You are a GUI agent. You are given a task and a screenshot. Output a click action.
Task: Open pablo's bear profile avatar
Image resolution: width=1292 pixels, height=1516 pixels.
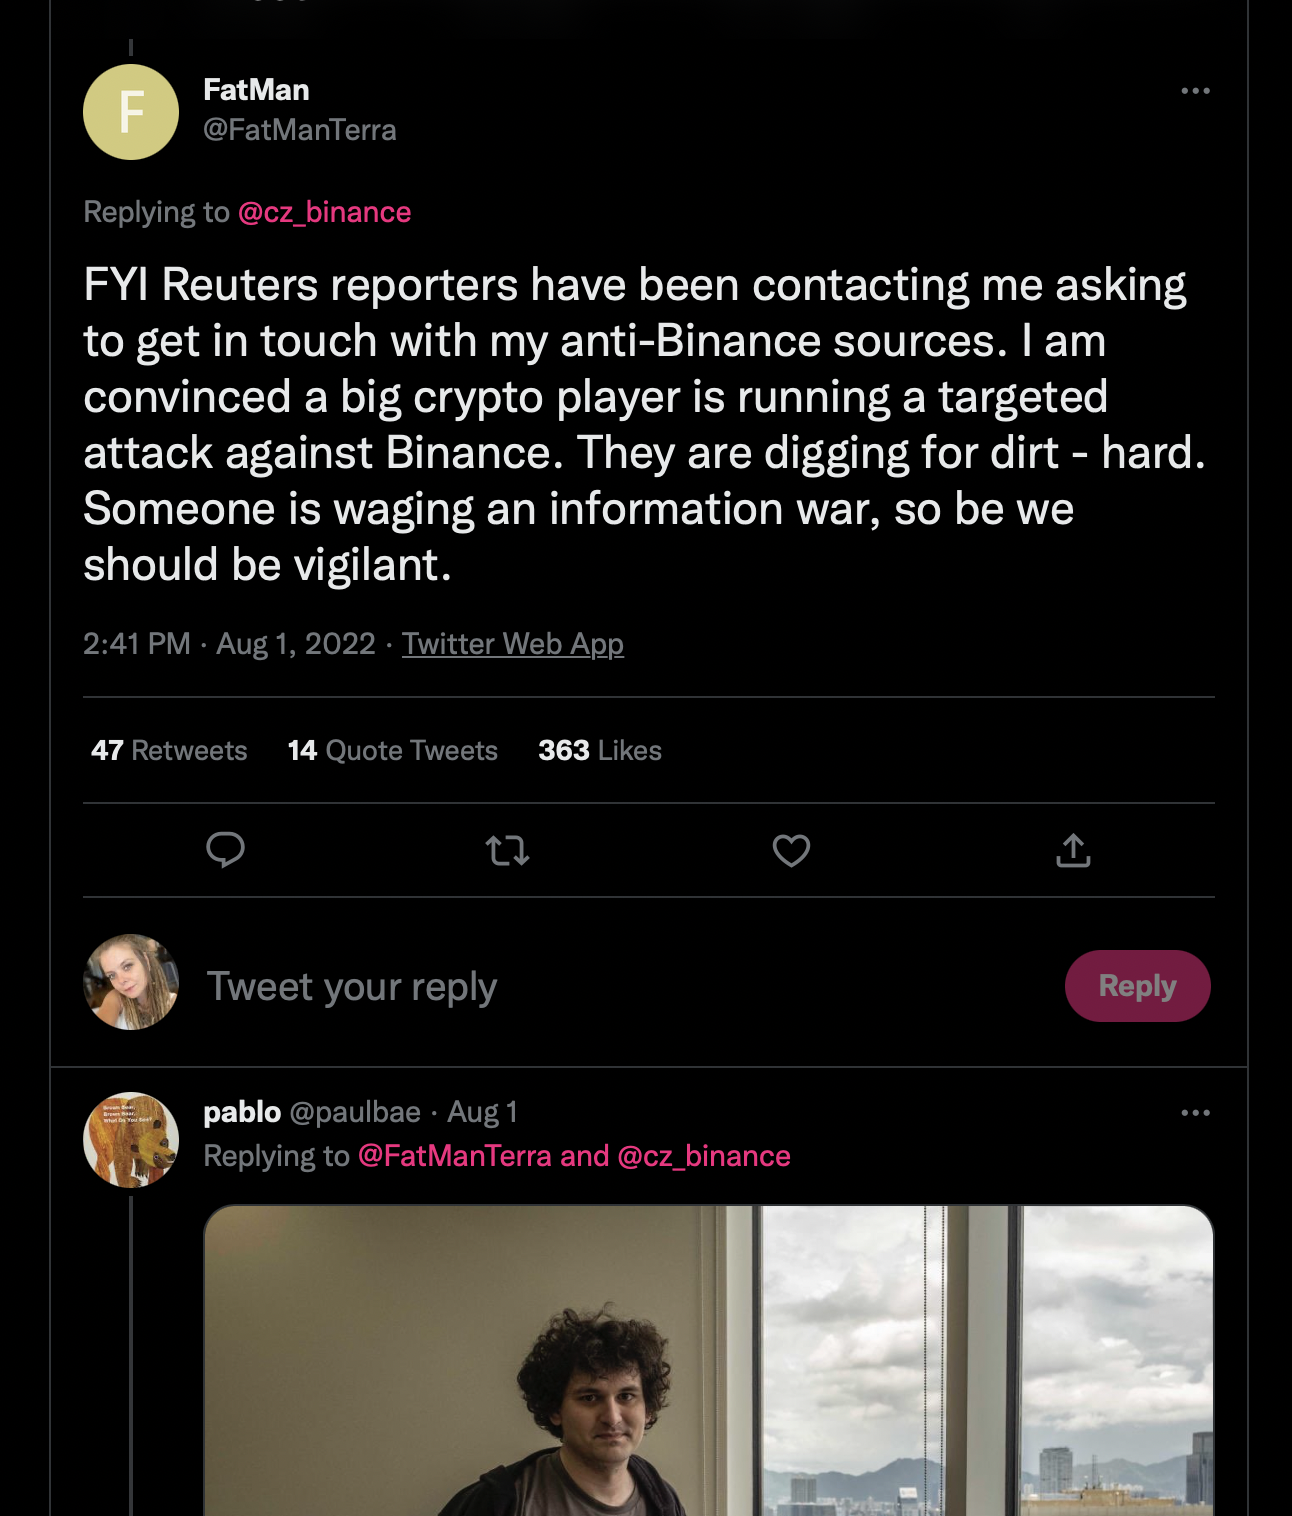131,1140
